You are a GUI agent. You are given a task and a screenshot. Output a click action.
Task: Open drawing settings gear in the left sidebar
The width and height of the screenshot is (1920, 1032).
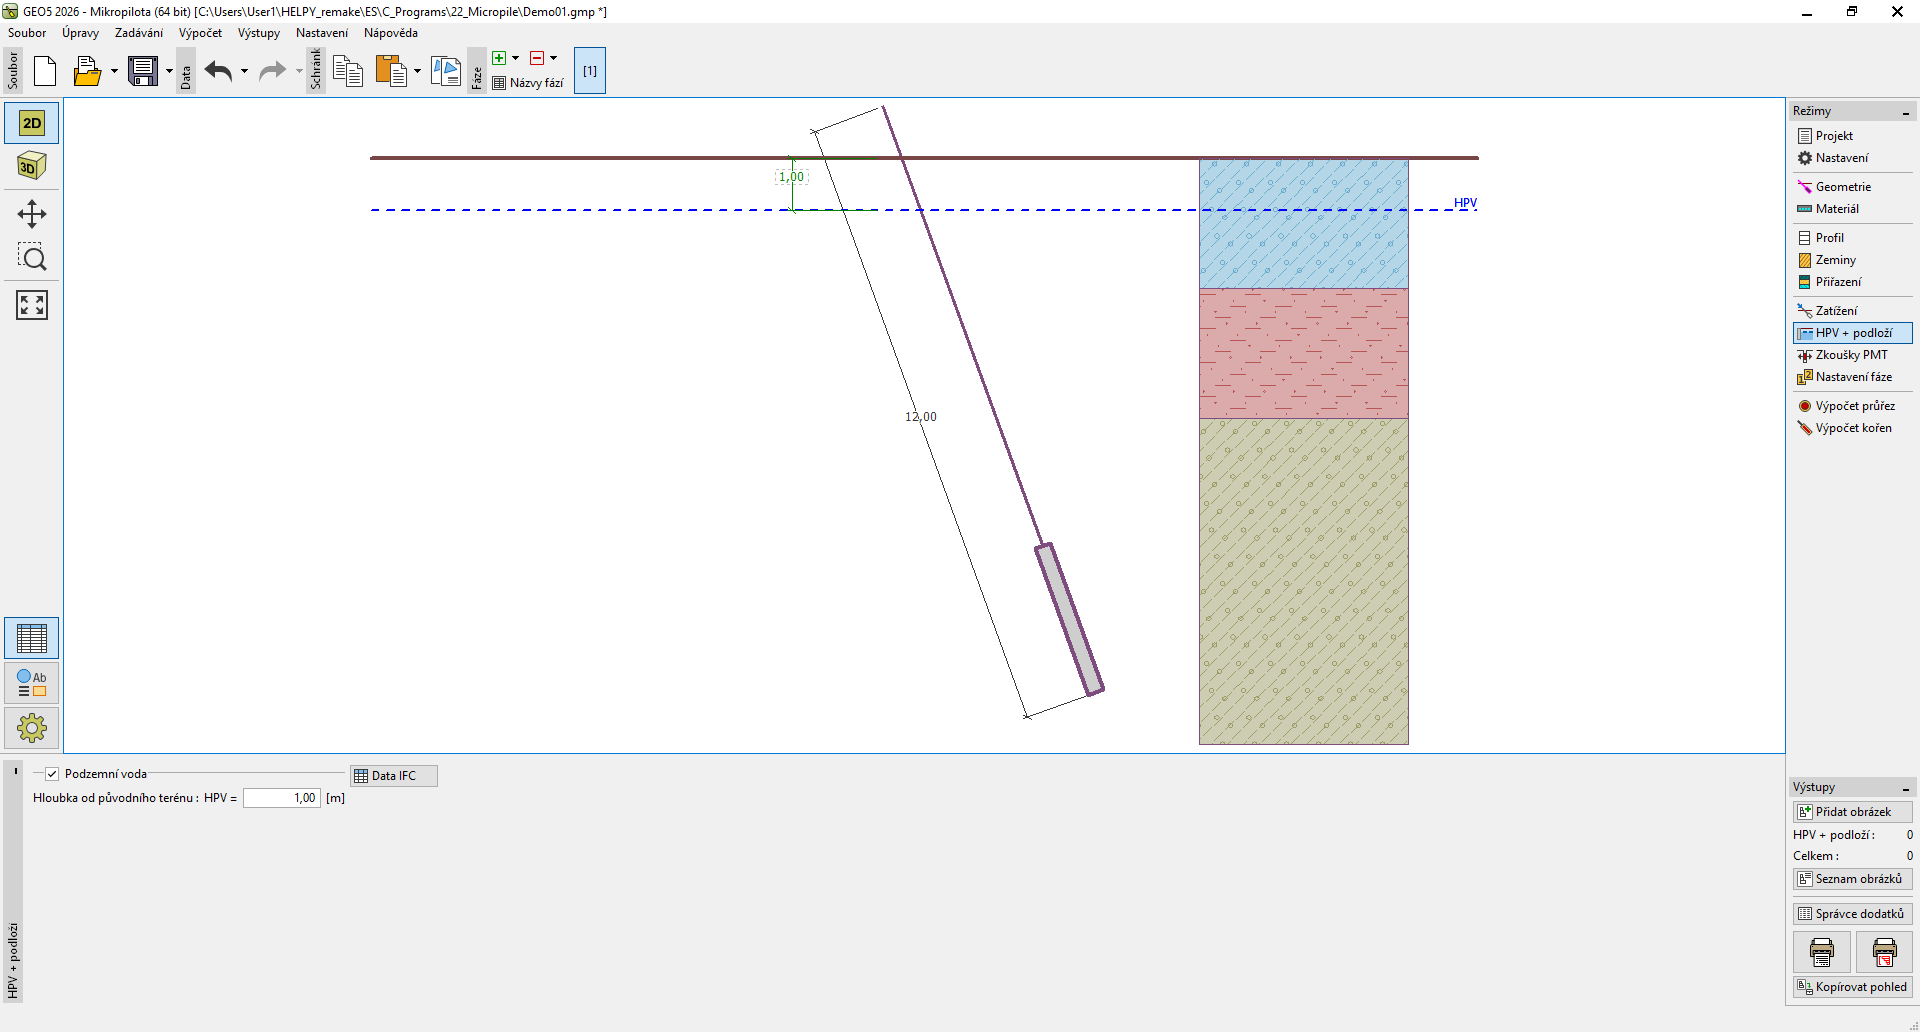32,728
